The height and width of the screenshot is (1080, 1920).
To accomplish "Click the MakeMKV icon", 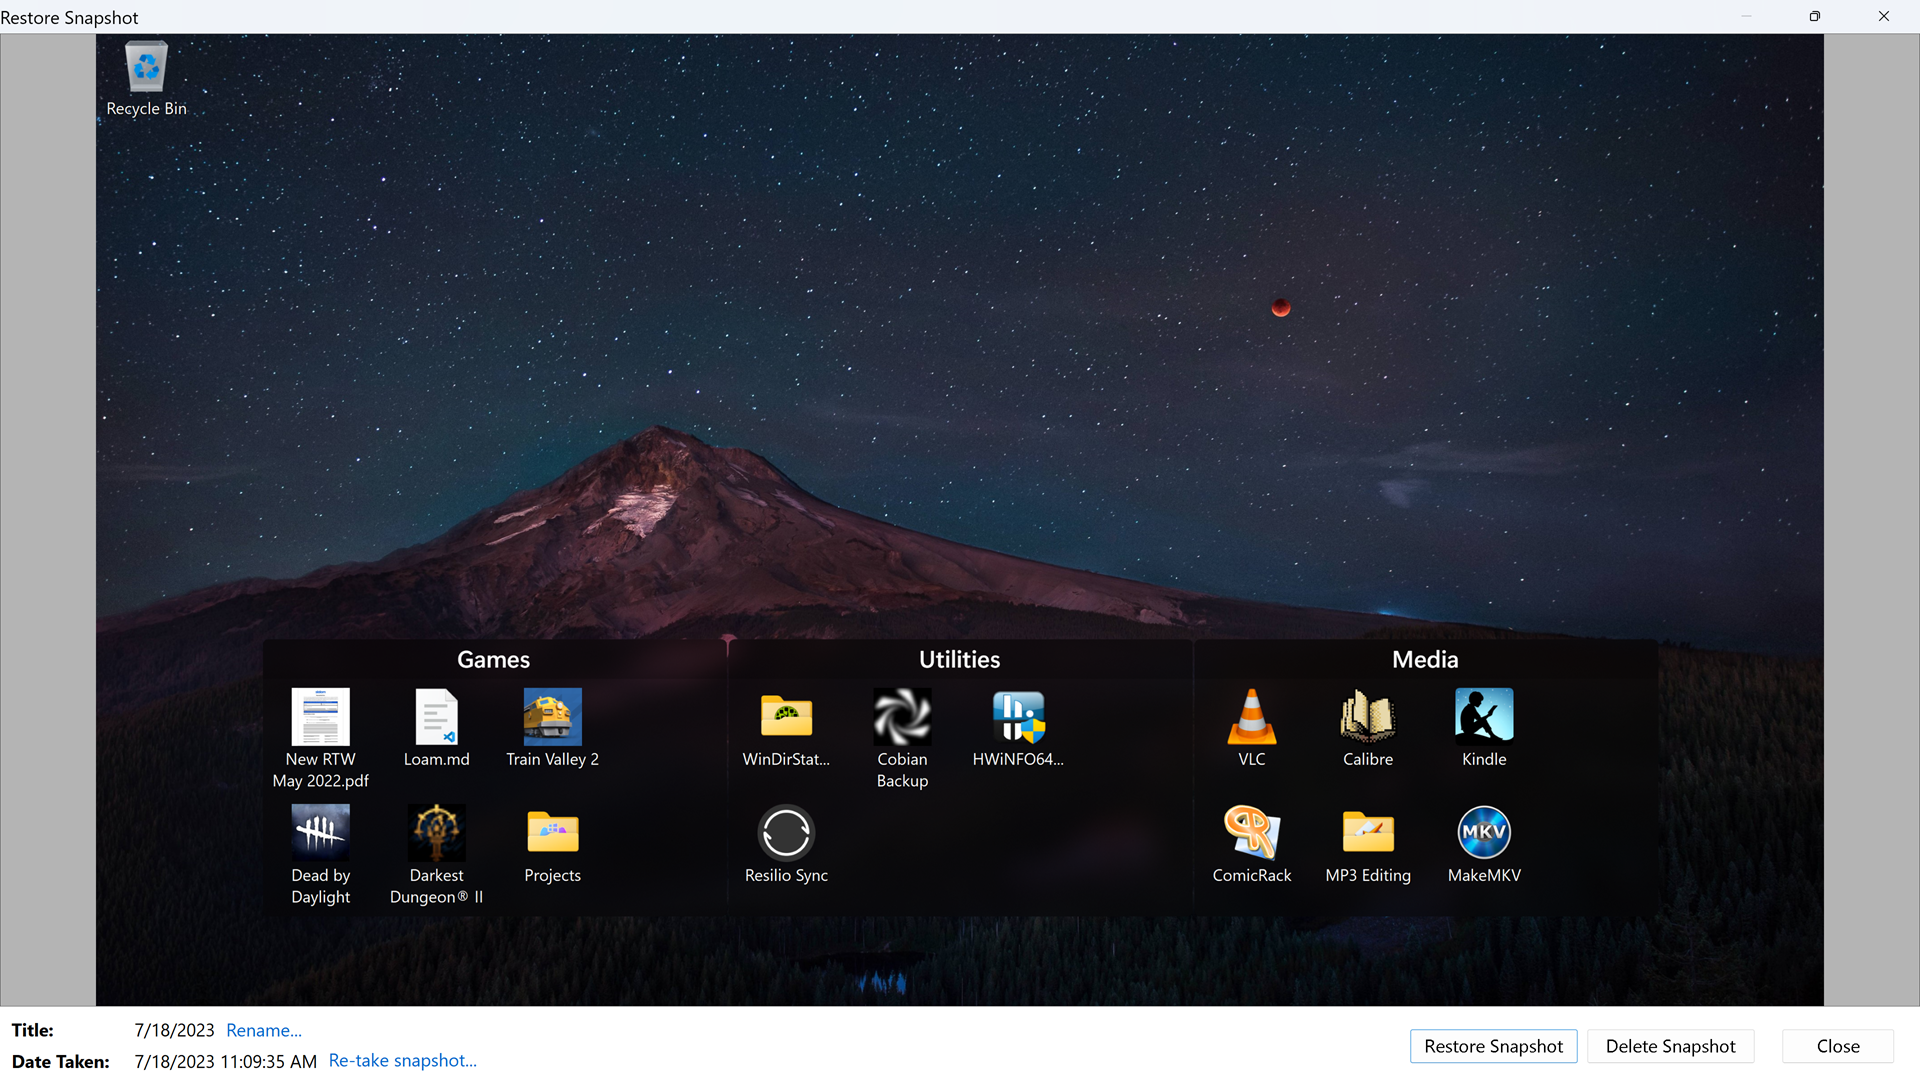I will coord(1484,833).
